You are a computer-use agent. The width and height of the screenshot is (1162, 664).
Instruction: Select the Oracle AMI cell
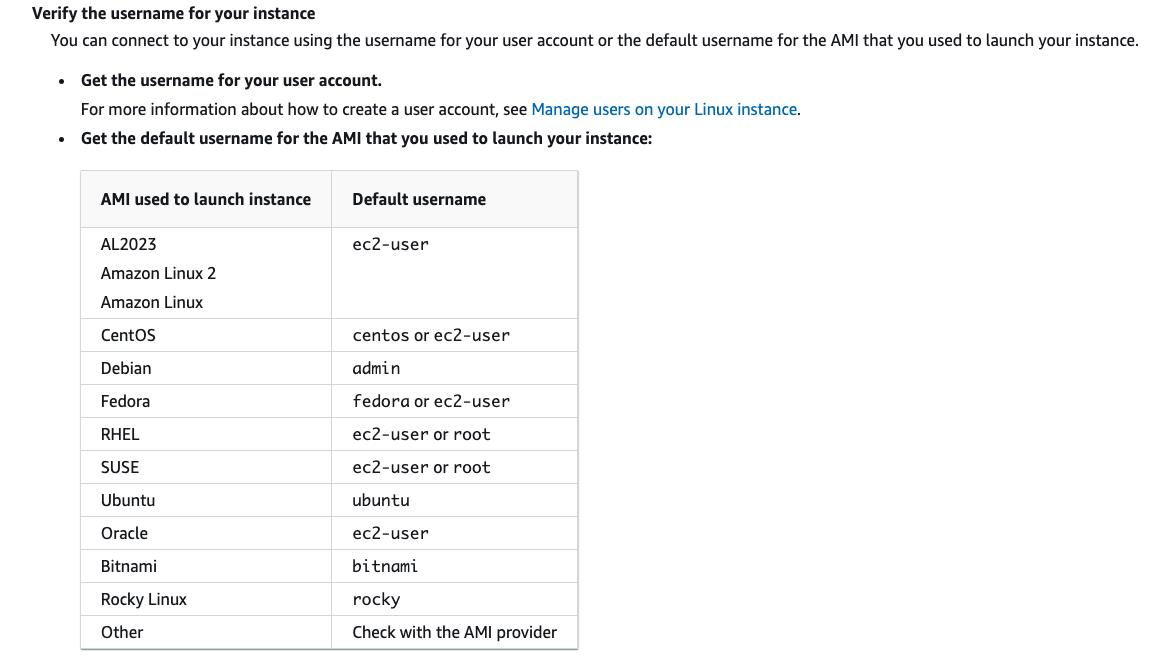coord(124,533)
